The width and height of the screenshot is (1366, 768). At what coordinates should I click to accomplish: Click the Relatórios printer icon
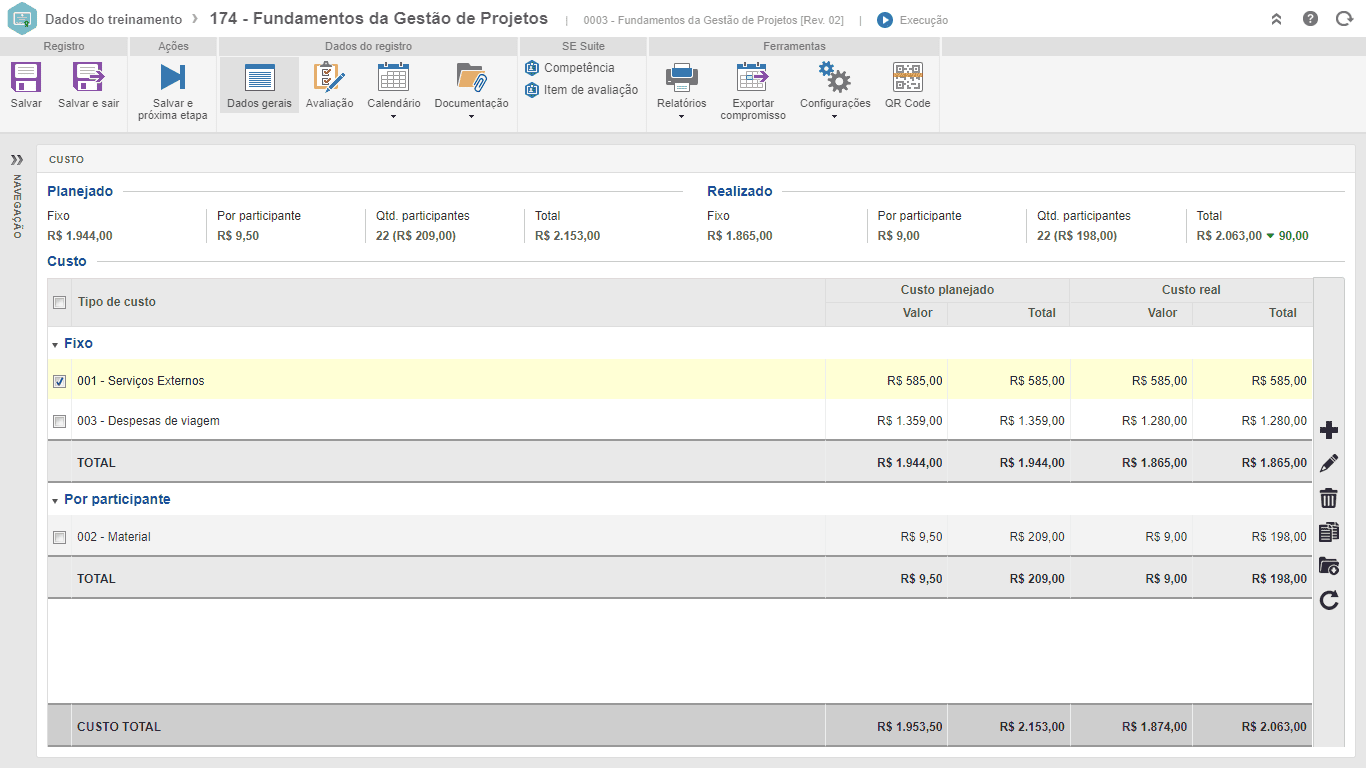pos(682,77)
